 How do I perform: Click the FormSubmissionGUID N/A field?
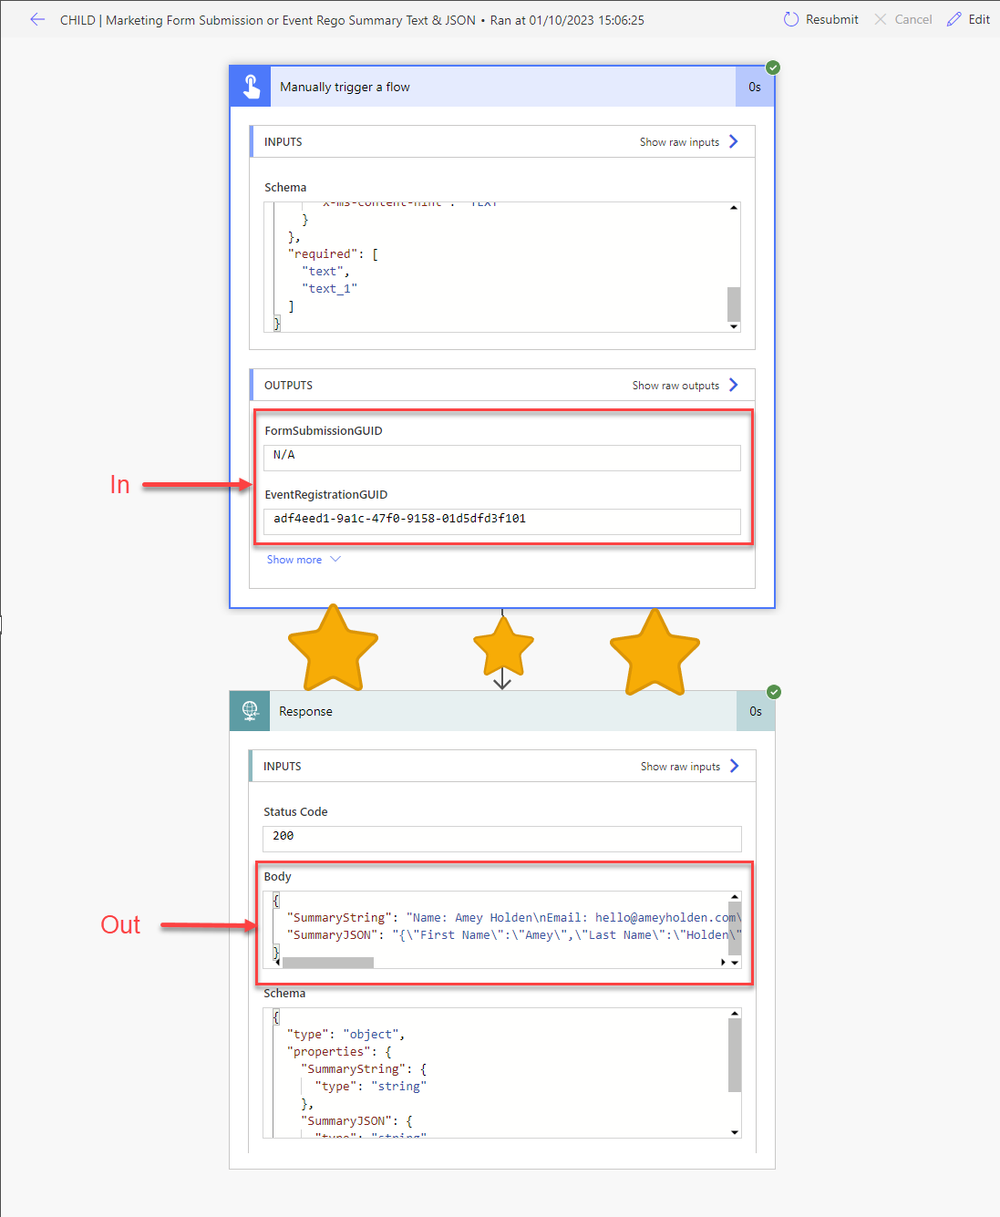coord(502,457)
